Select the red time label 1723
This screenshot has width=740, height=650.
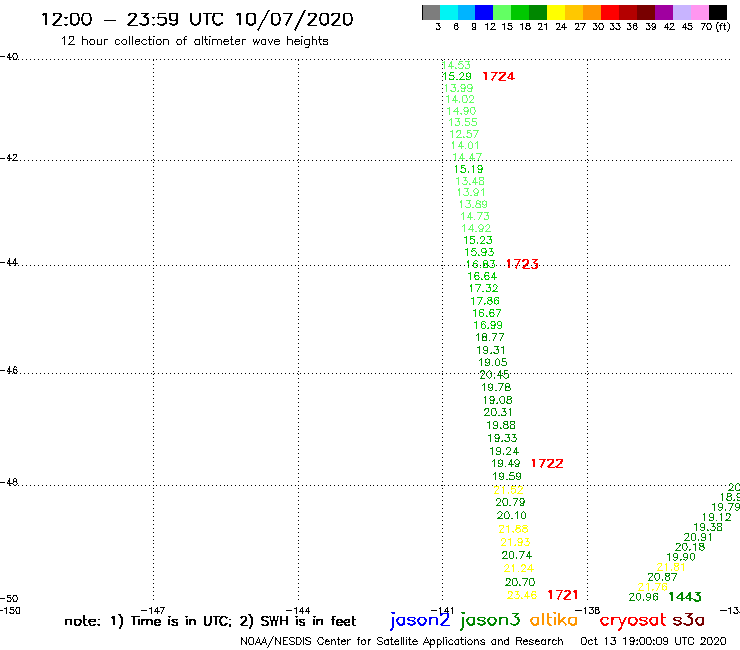[x=522, y=264]
